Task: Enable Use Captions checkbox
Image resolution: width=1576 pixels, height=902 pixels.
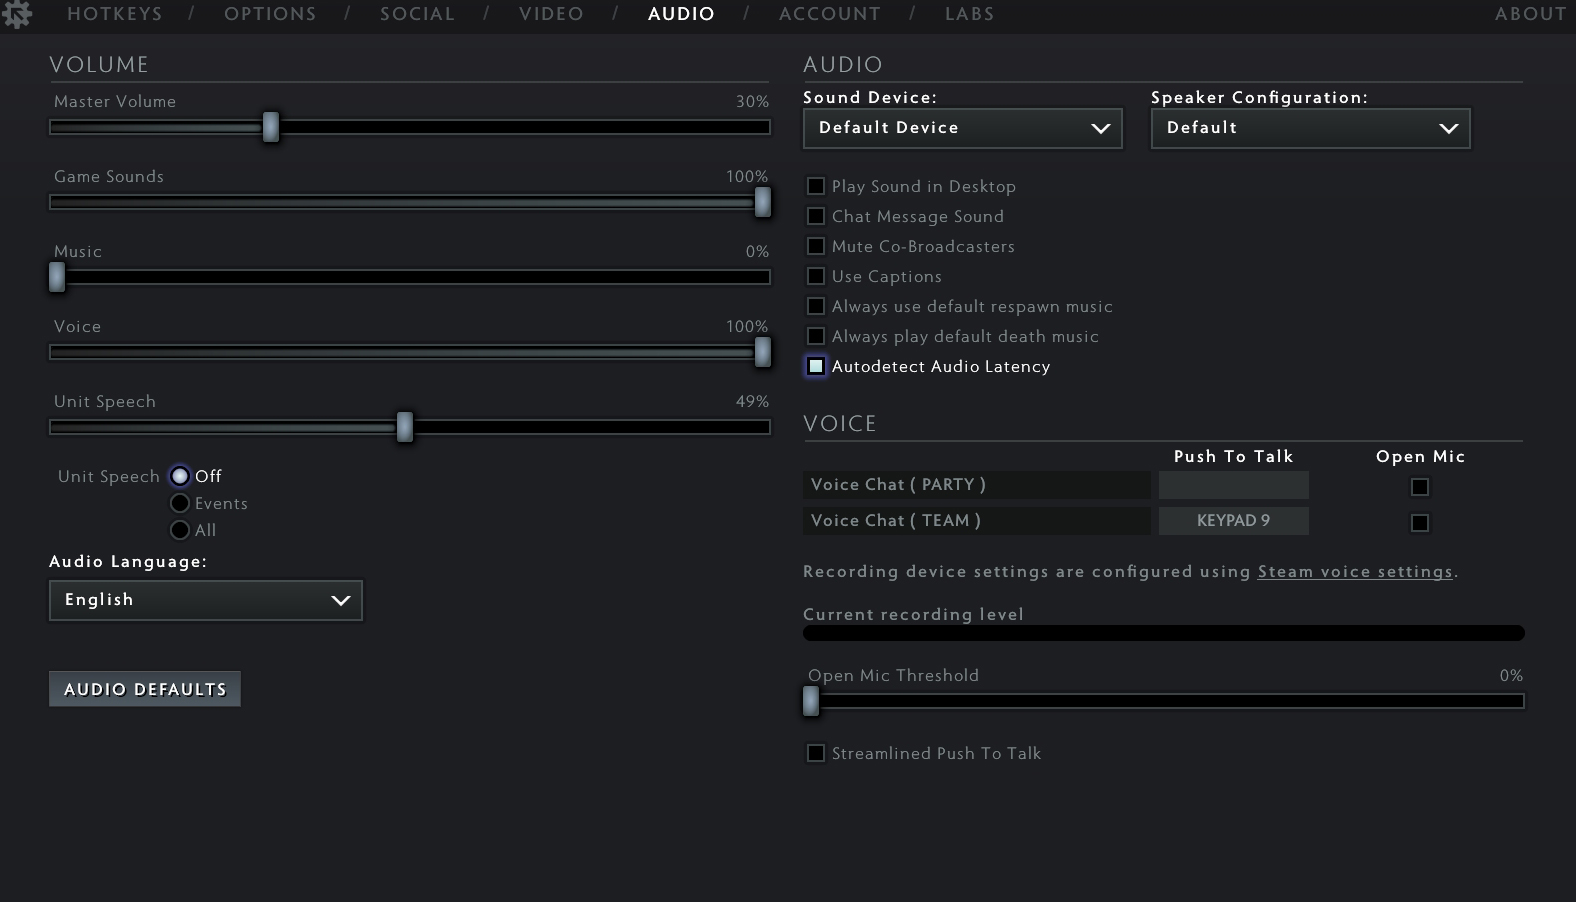Action: coord(816,276)
